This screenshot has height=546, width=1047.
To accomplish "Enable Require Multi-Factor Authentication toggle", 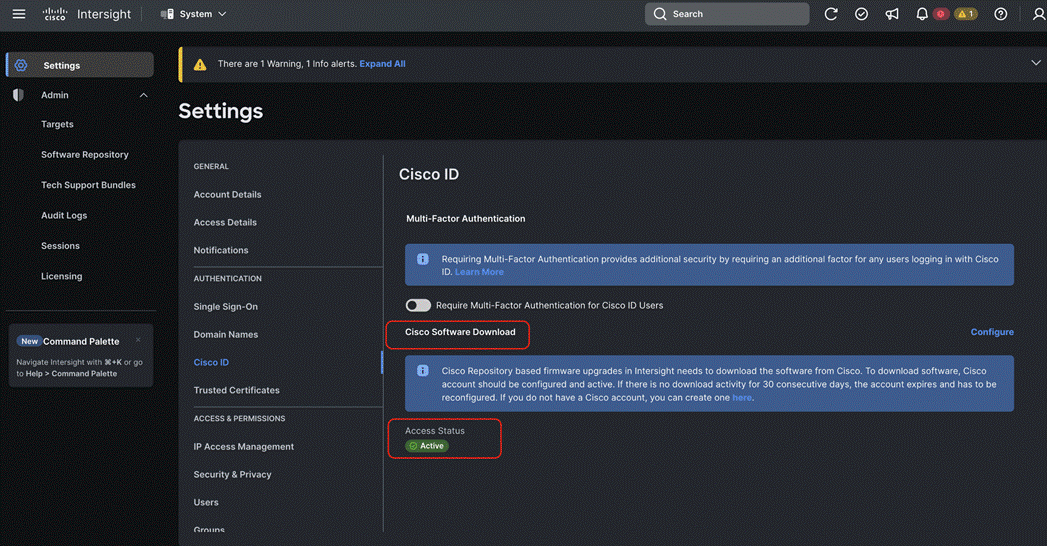I will coord(418,306).
